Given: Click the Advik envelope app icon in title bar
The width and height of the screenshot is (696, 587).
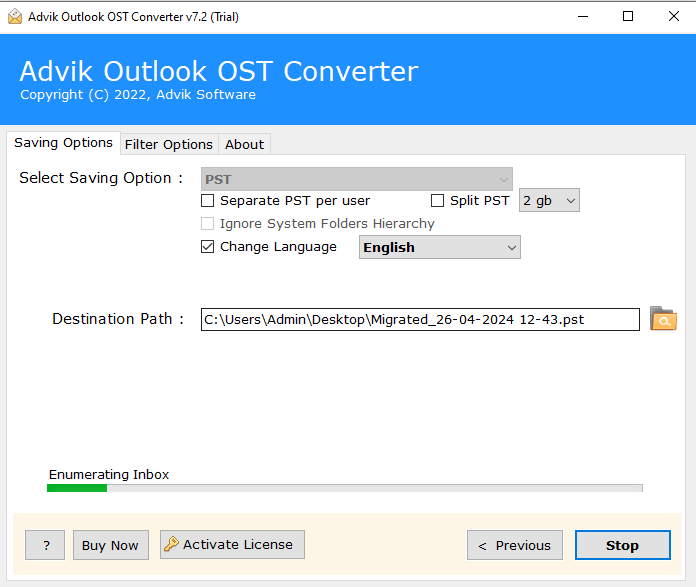Looking at the screenshot, I should pyautogui.click(x=15, y=16).
